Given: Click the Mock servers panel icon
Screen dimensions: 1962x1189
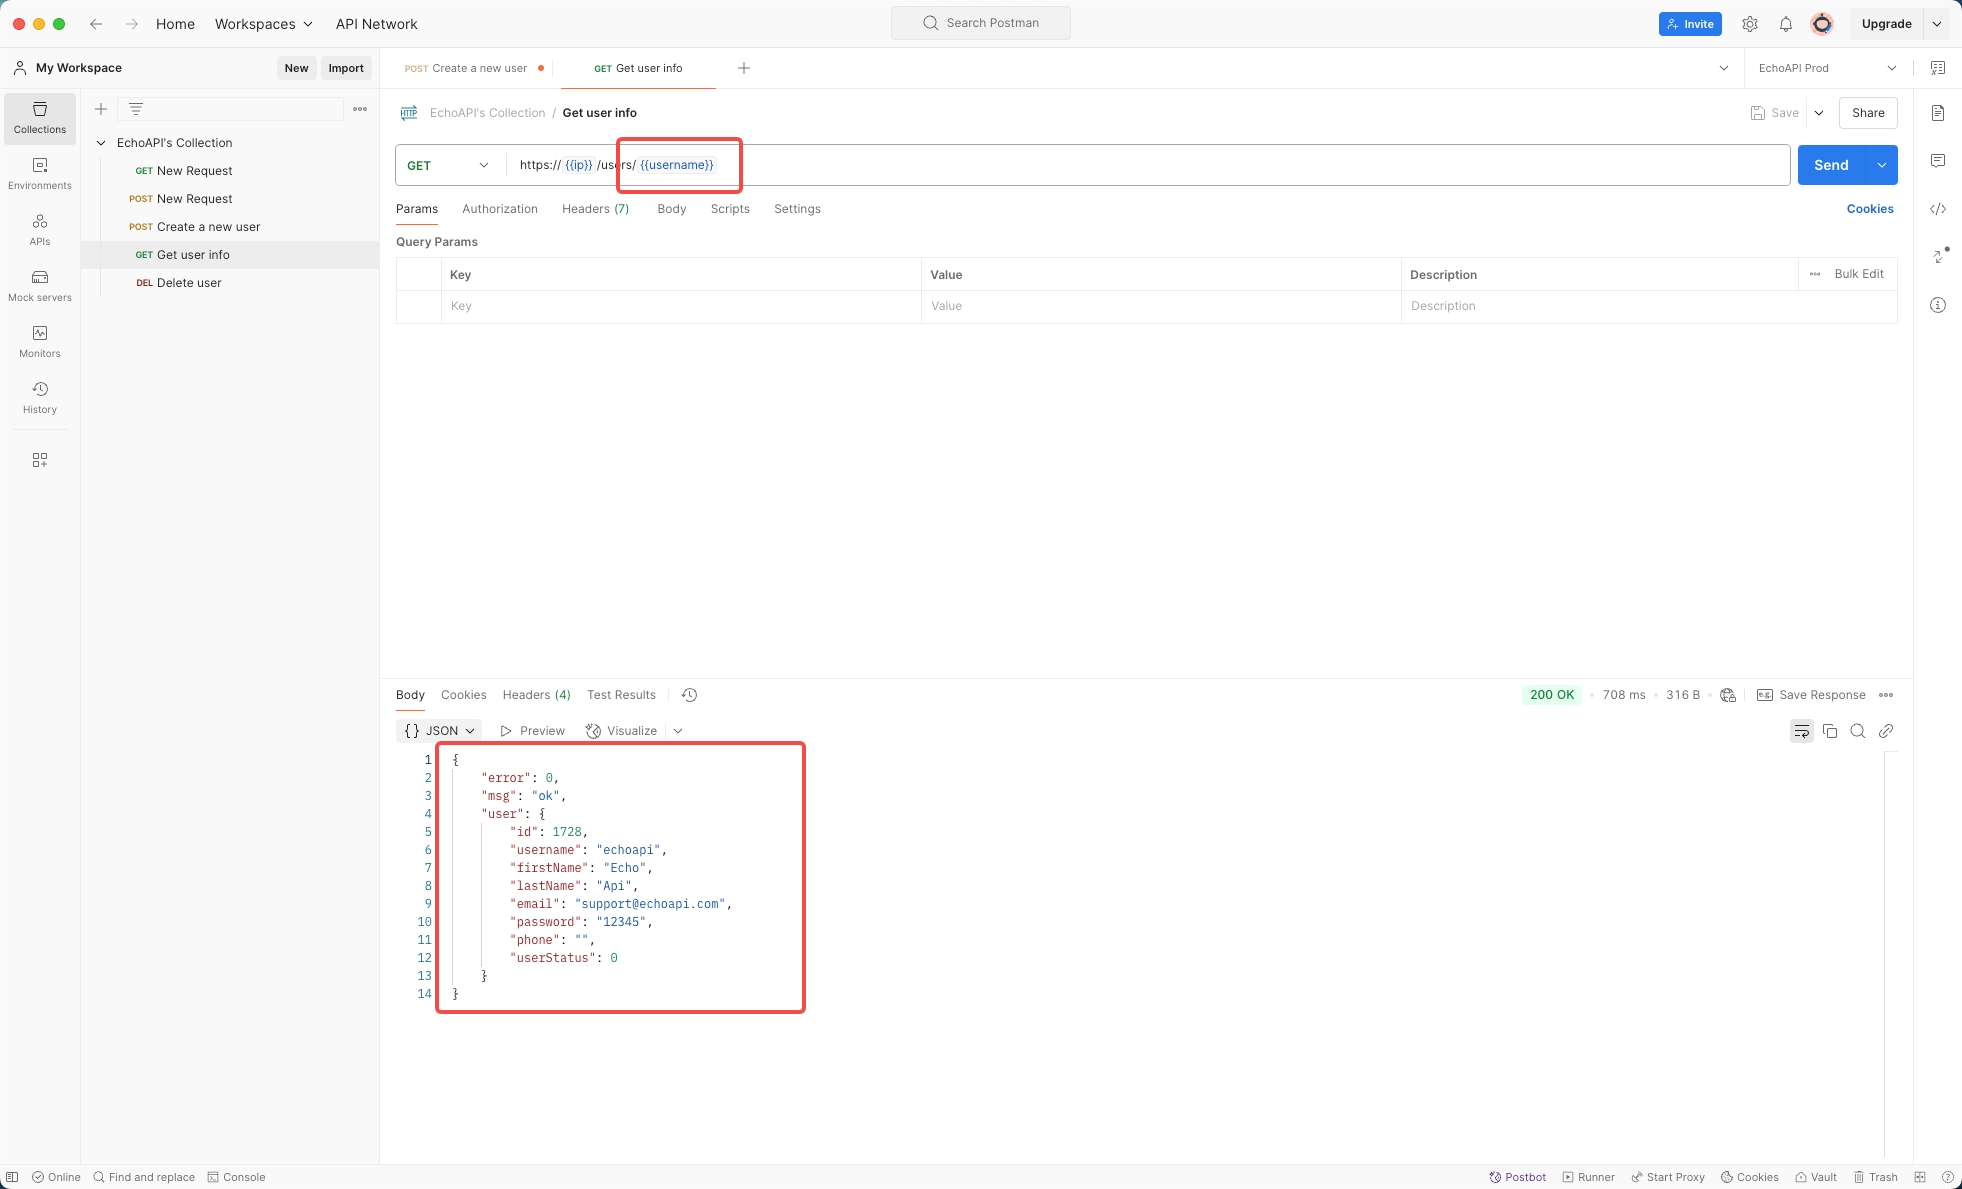Looking at the screenshot, I should coord(39,276).
